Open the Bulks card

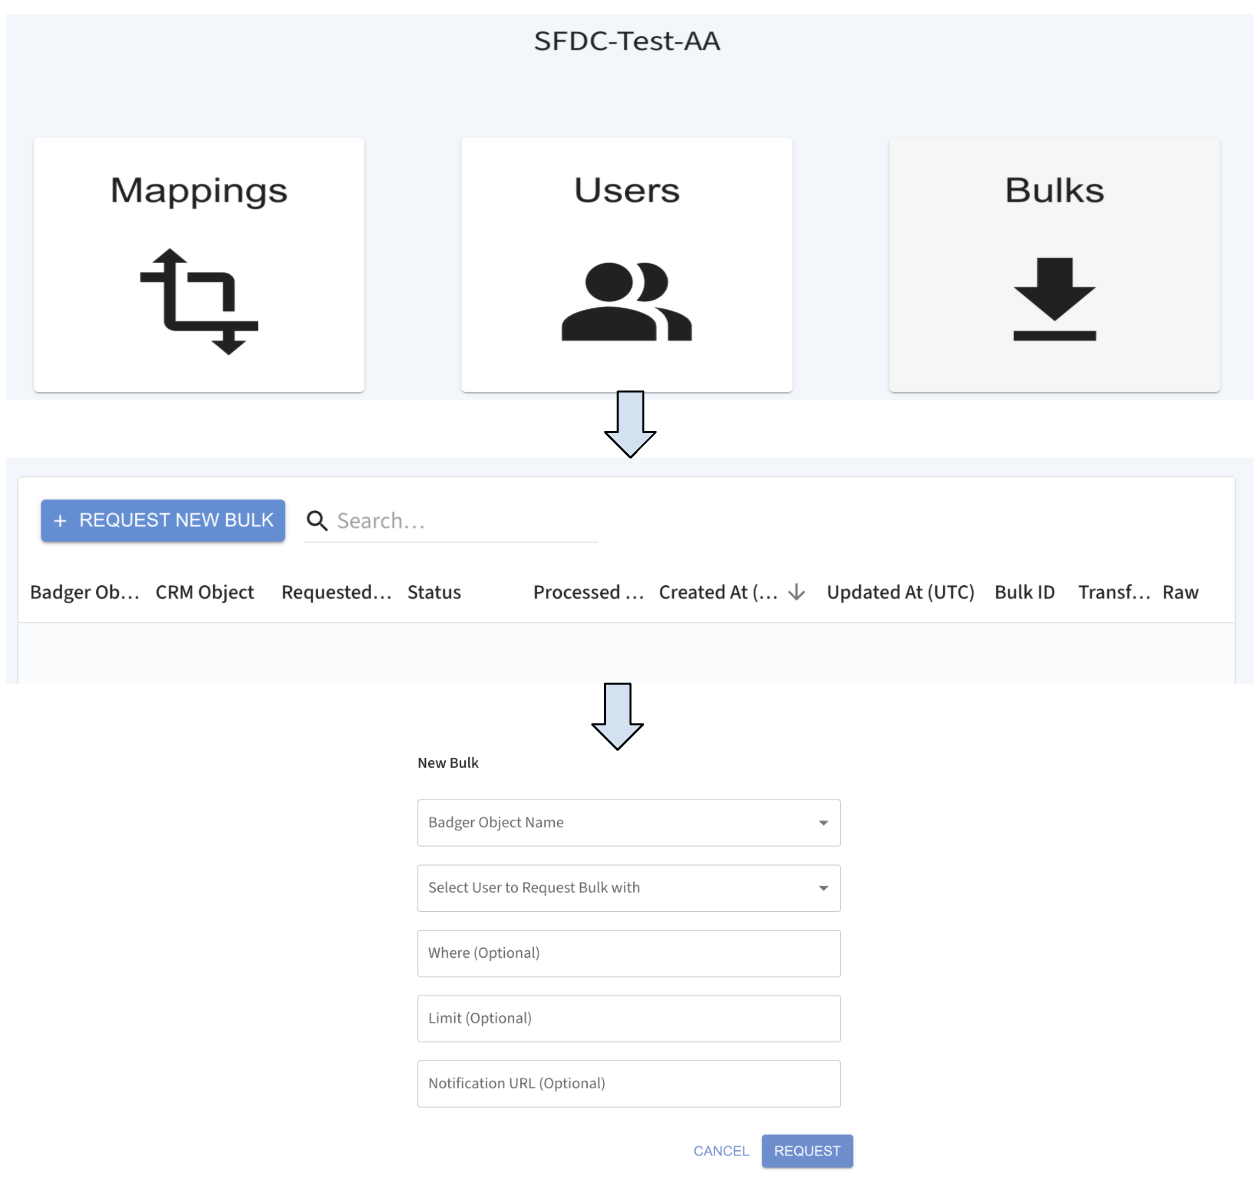click(x=1055, y=265)
